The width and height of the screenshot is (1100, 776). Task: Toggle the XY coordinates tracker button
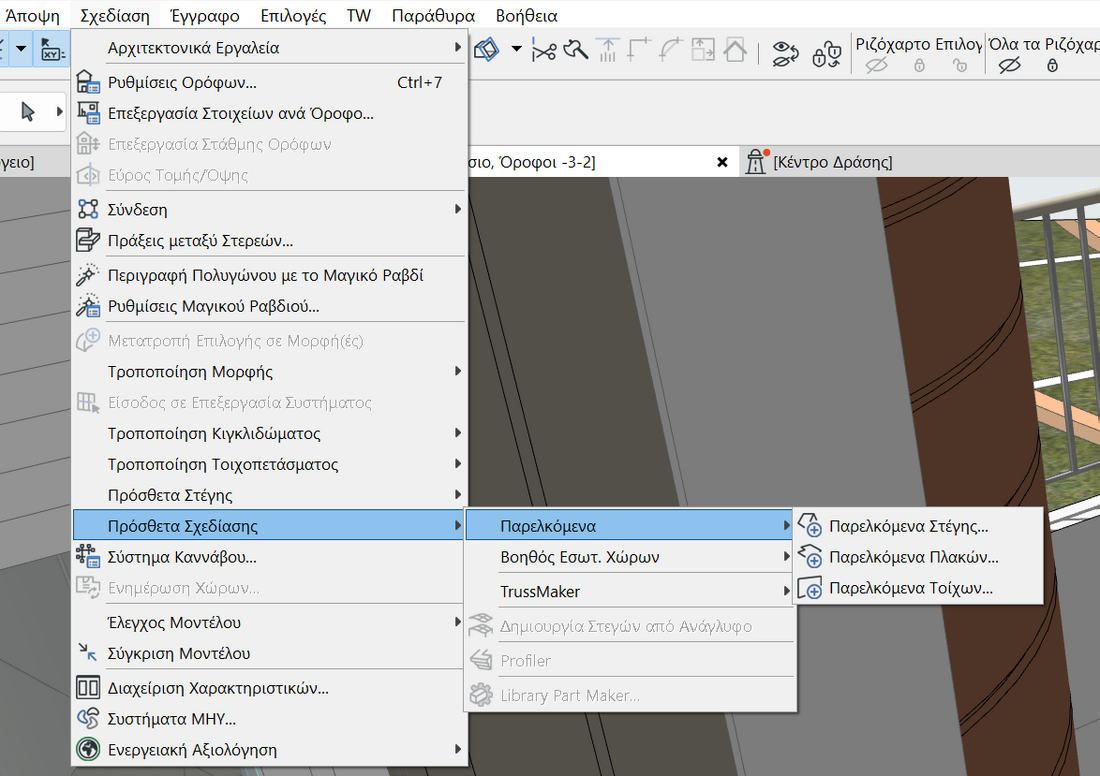click(50, 49)
